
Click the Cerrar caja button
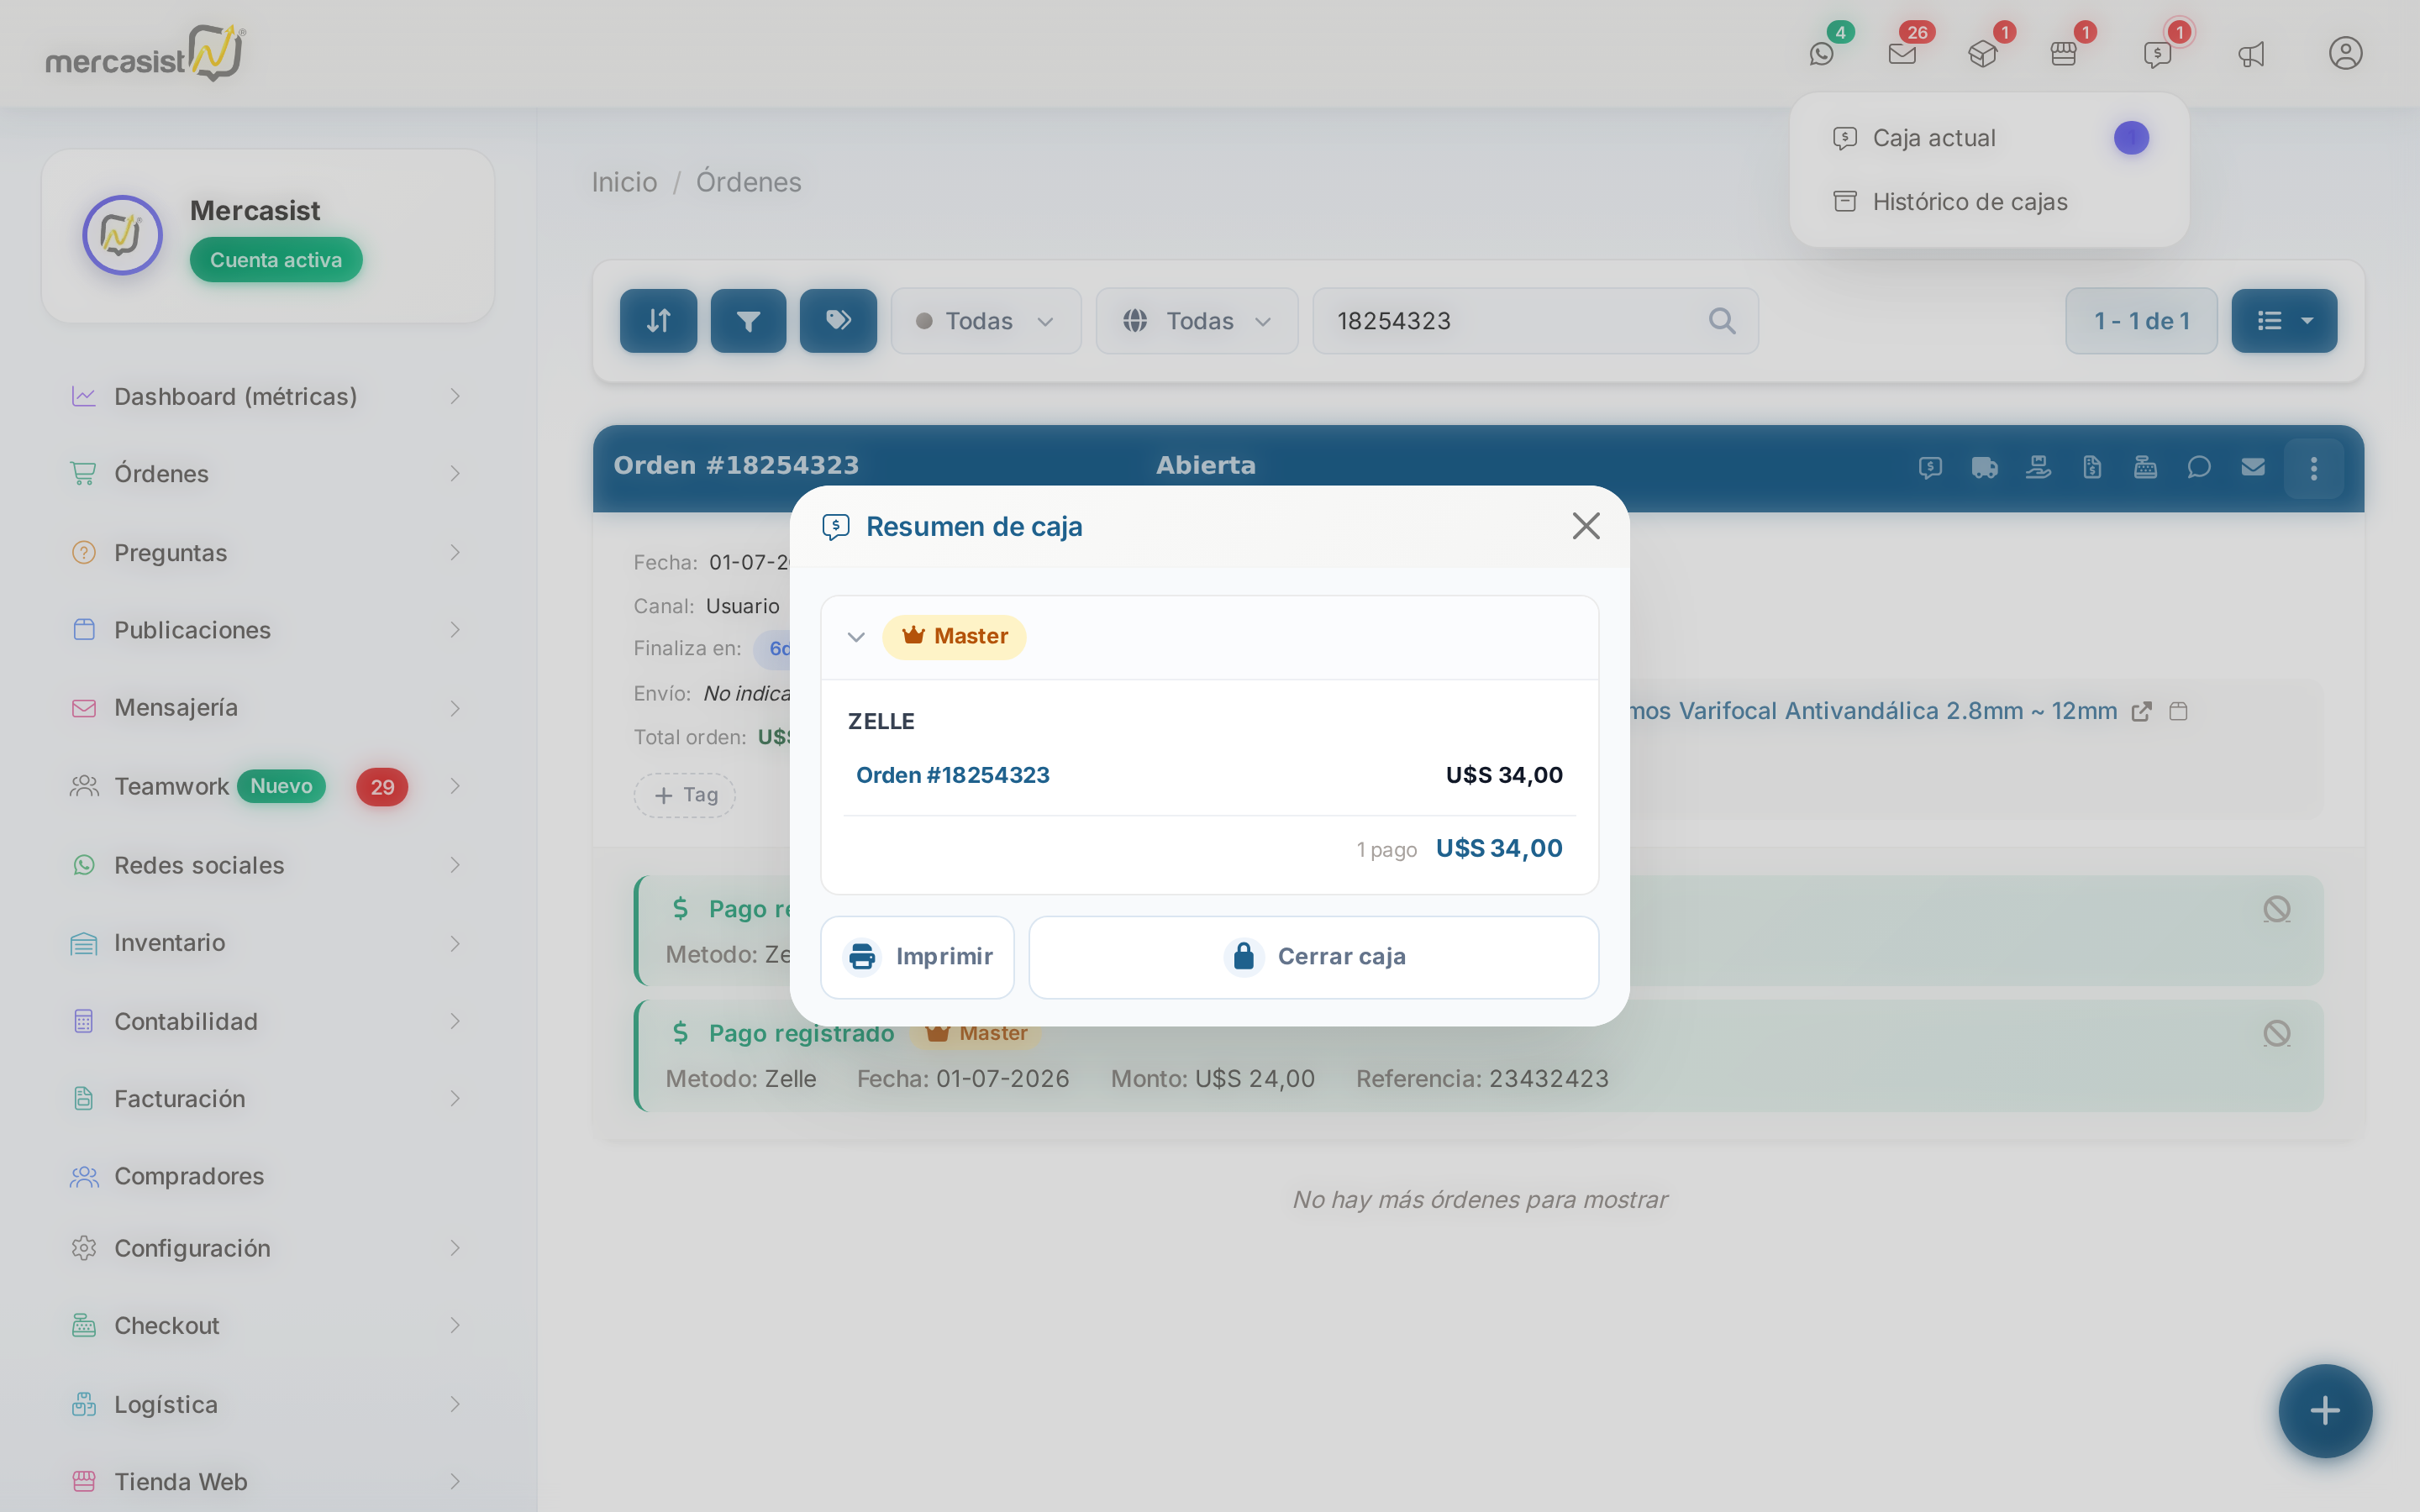[1314, 957]
